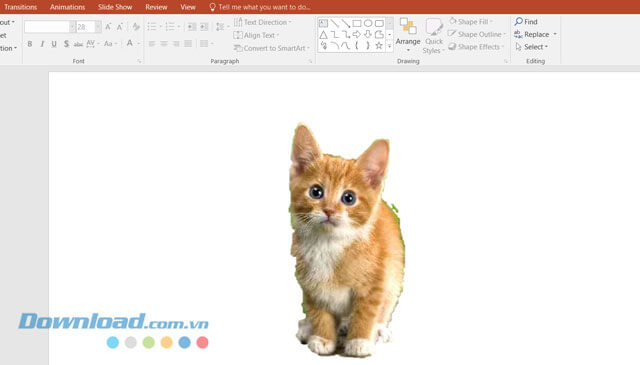Open Quick Styles gallery

(x=433, y=36)
